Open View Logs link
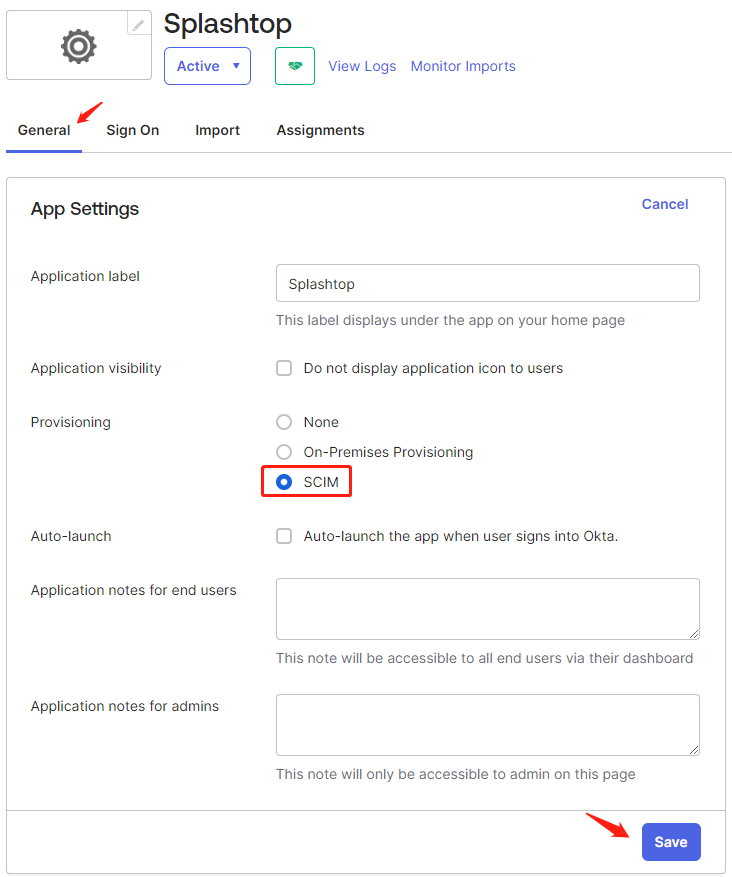The image size is (732, 877). coord(362,66)
